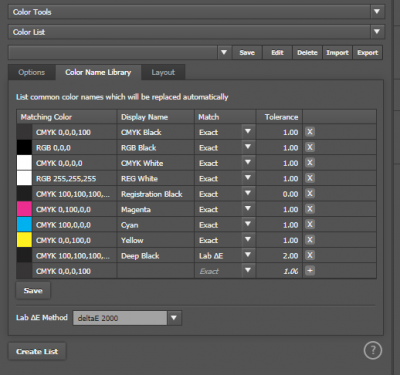Click the Delete preset button
The height and width of the screenshot is (375, 400).
(307, 53)
